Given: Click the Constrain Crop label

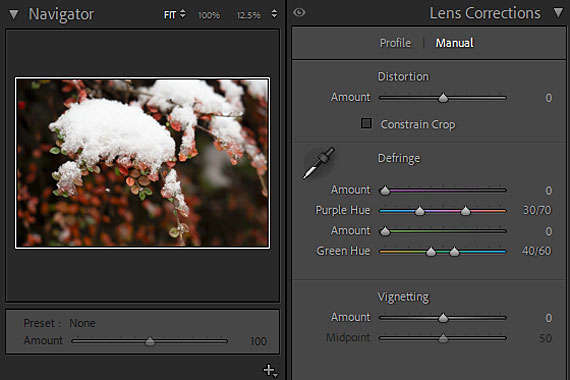Looking at the screenshot, I should pyautogui.click(x=418, y=124).
